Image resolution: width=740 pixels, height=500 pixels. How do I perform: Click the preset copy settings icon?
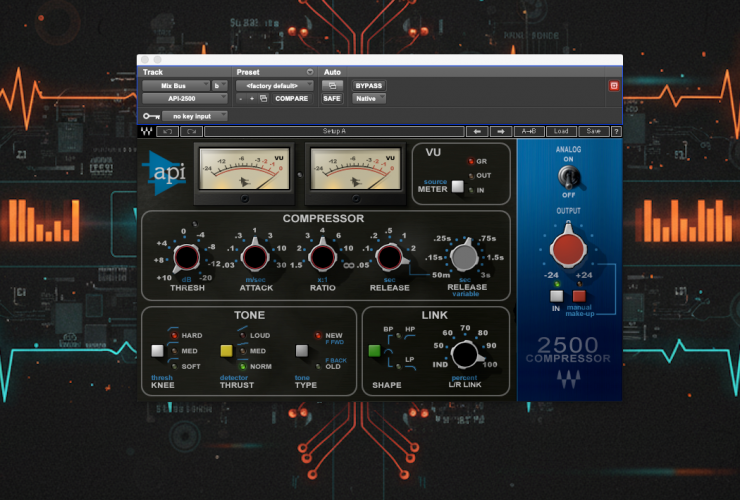point(264,98)
